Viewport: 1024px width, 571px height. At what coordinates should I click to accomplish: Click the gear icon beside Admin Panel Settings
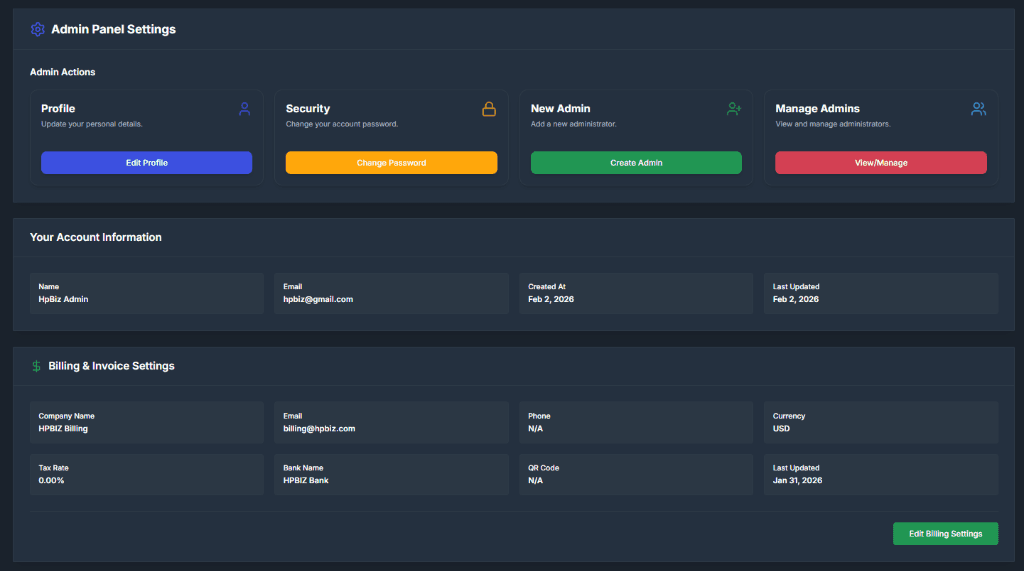pos(37,29)
